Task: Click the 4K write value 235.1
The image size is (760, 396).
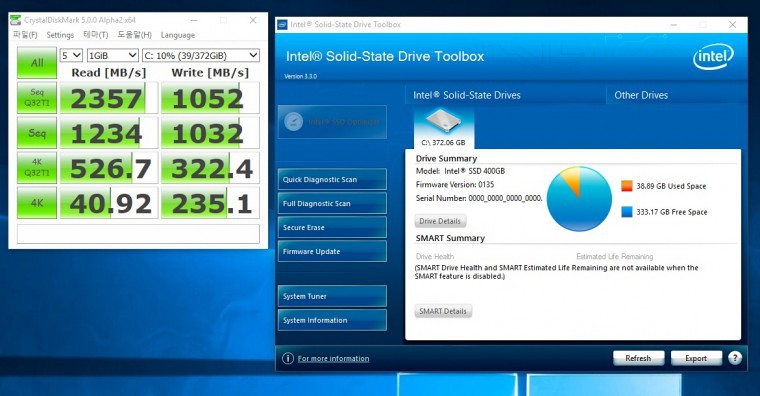Action: point(210,203)
